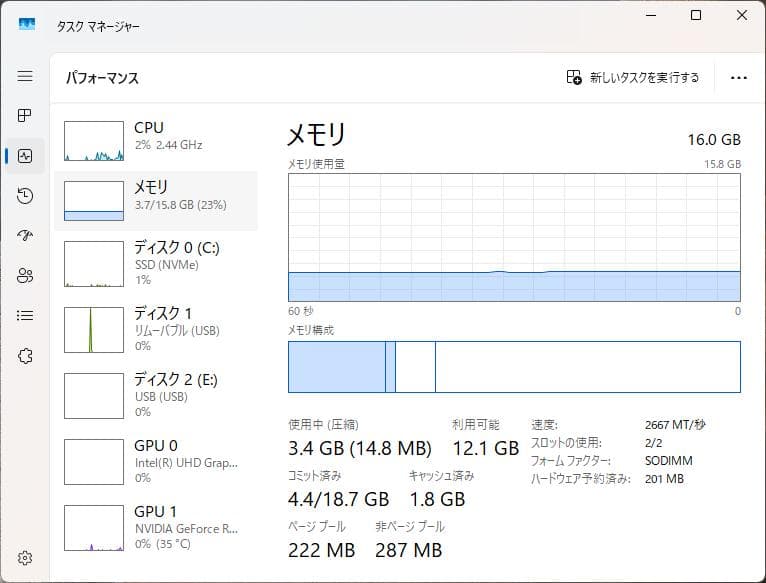The image size is (766, 583).
Task: Open Task Manager settings gear
Action: click(25, 558)
